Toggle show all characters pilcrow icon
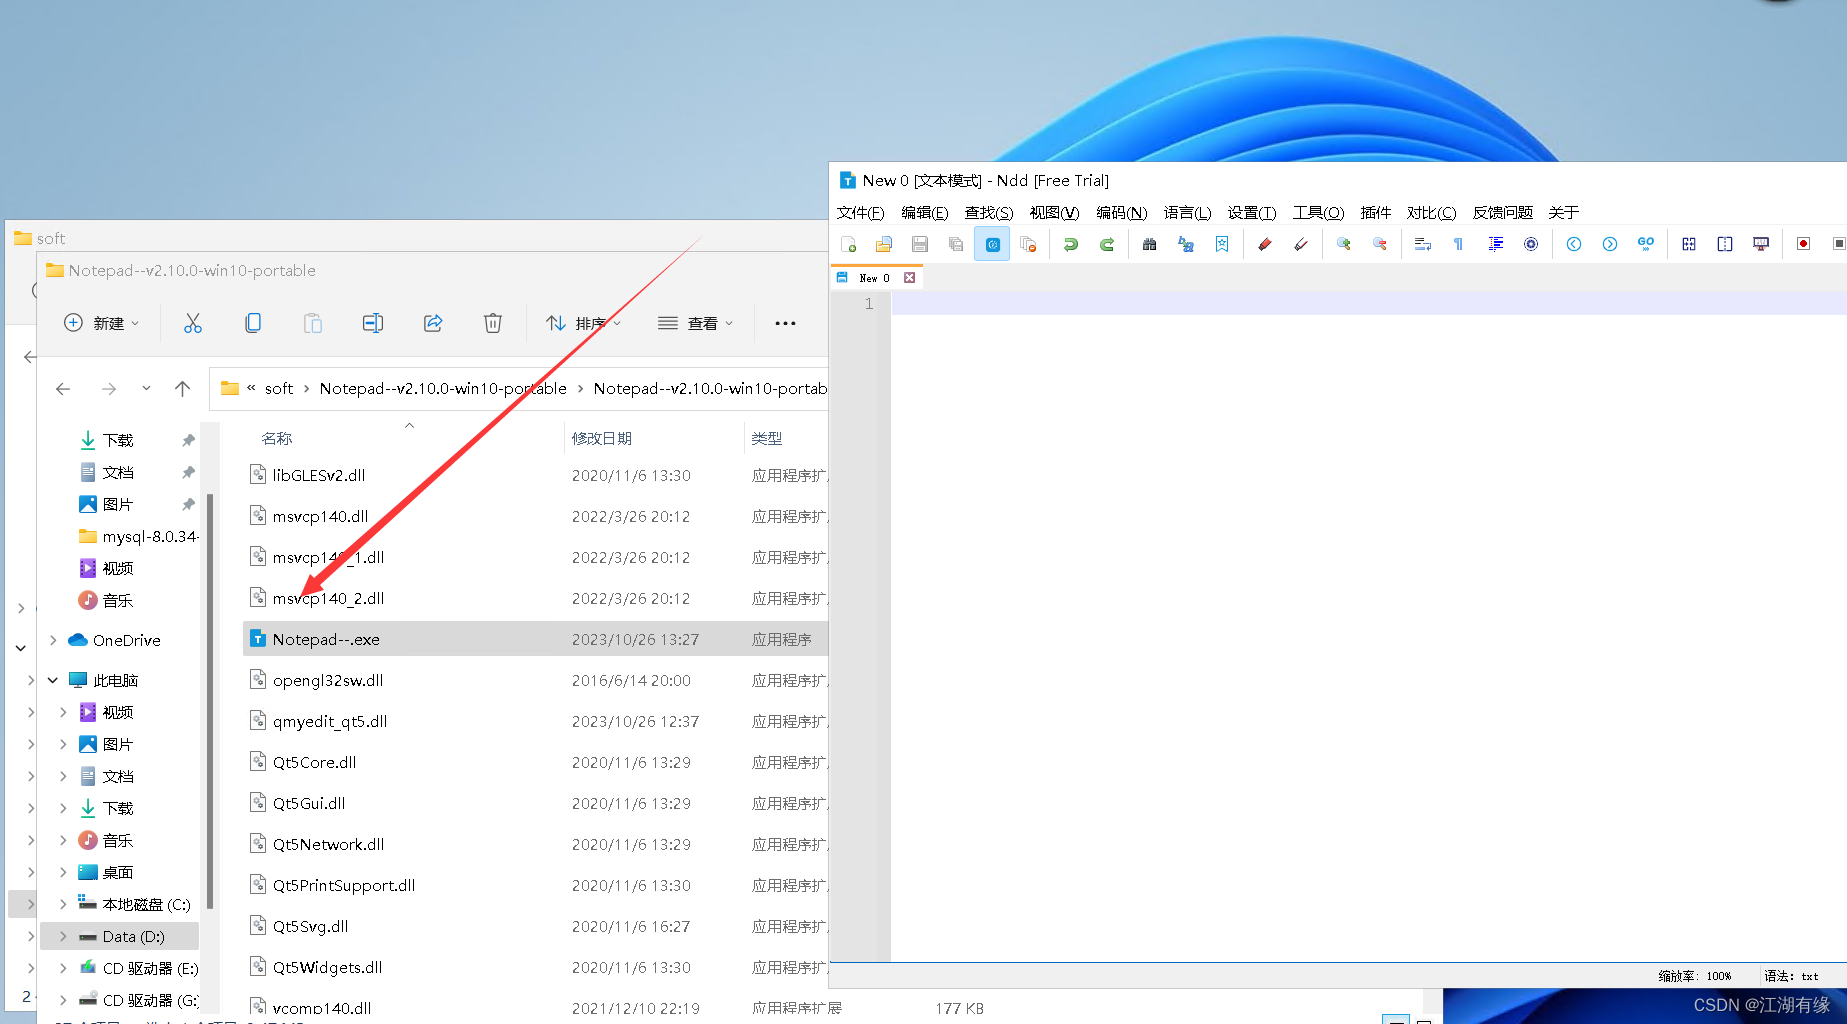The image size is (1847, 1024). click(x=1459, y=244)
